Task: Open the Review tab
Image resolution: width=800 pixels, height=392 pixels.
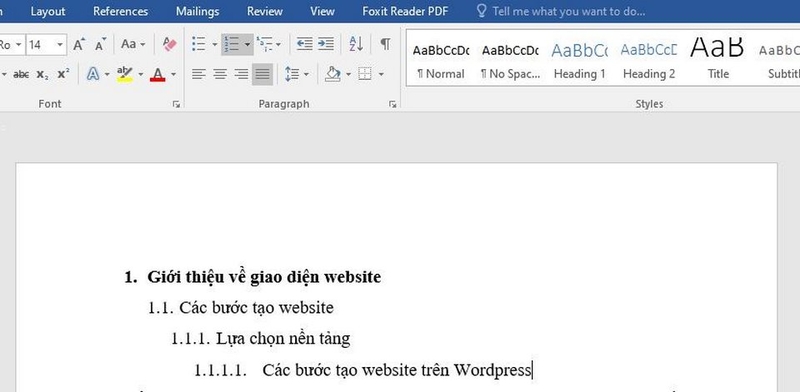Action: 265,11
